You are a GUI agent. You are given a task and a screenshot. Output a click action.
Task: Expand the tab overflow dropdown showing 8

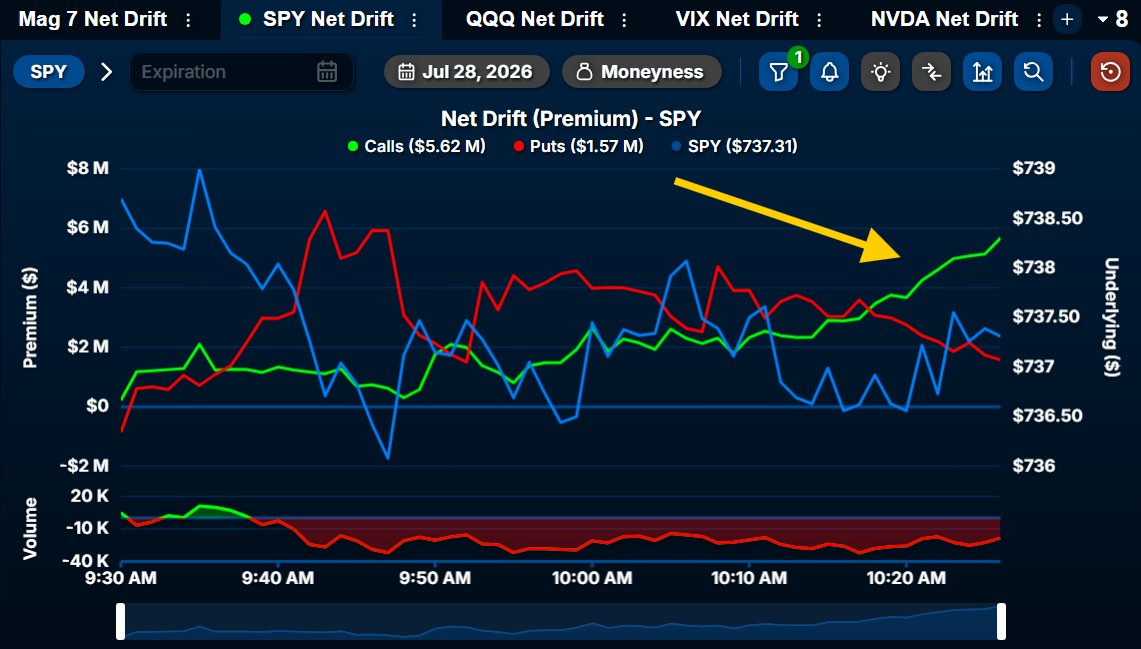pyautogui.click(x=1113, y=20)
